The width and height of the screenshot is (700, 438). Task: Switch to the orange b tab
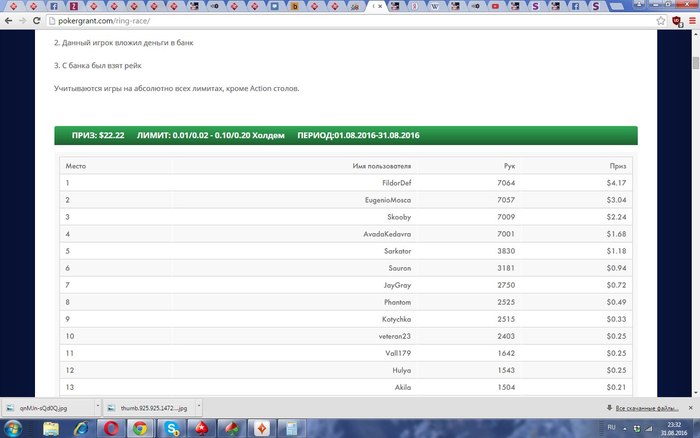coord(295,6)
